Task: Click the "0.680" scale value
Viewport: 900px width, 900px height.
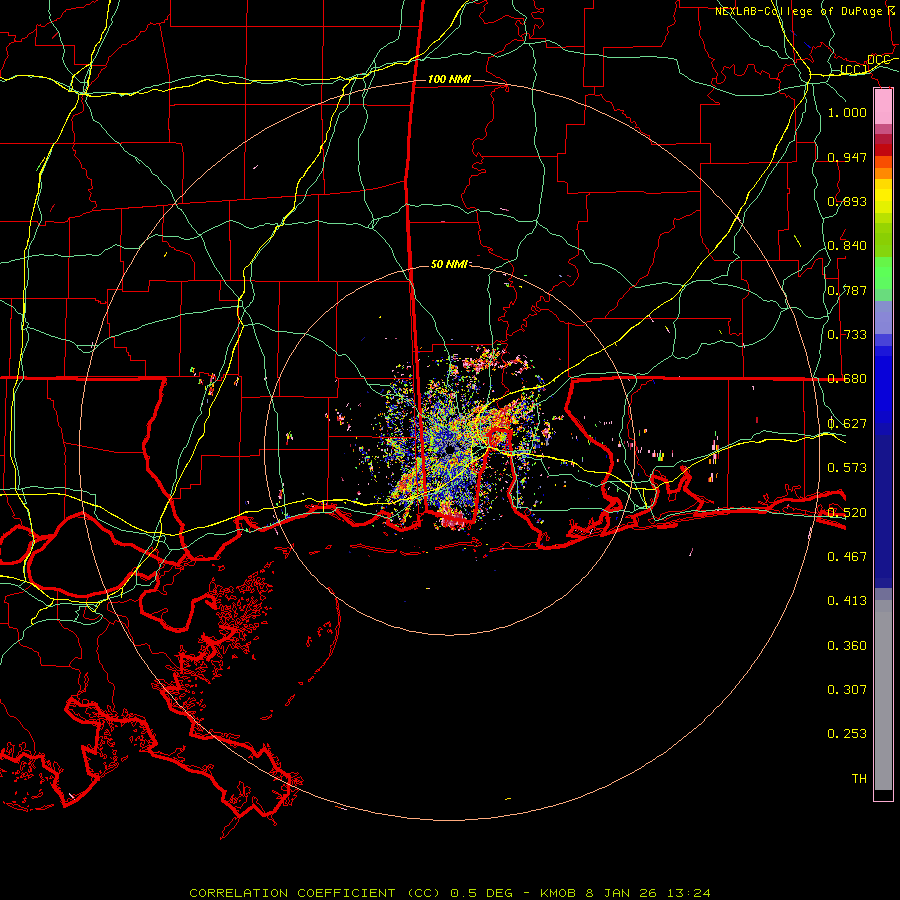Action: [847, 378]
